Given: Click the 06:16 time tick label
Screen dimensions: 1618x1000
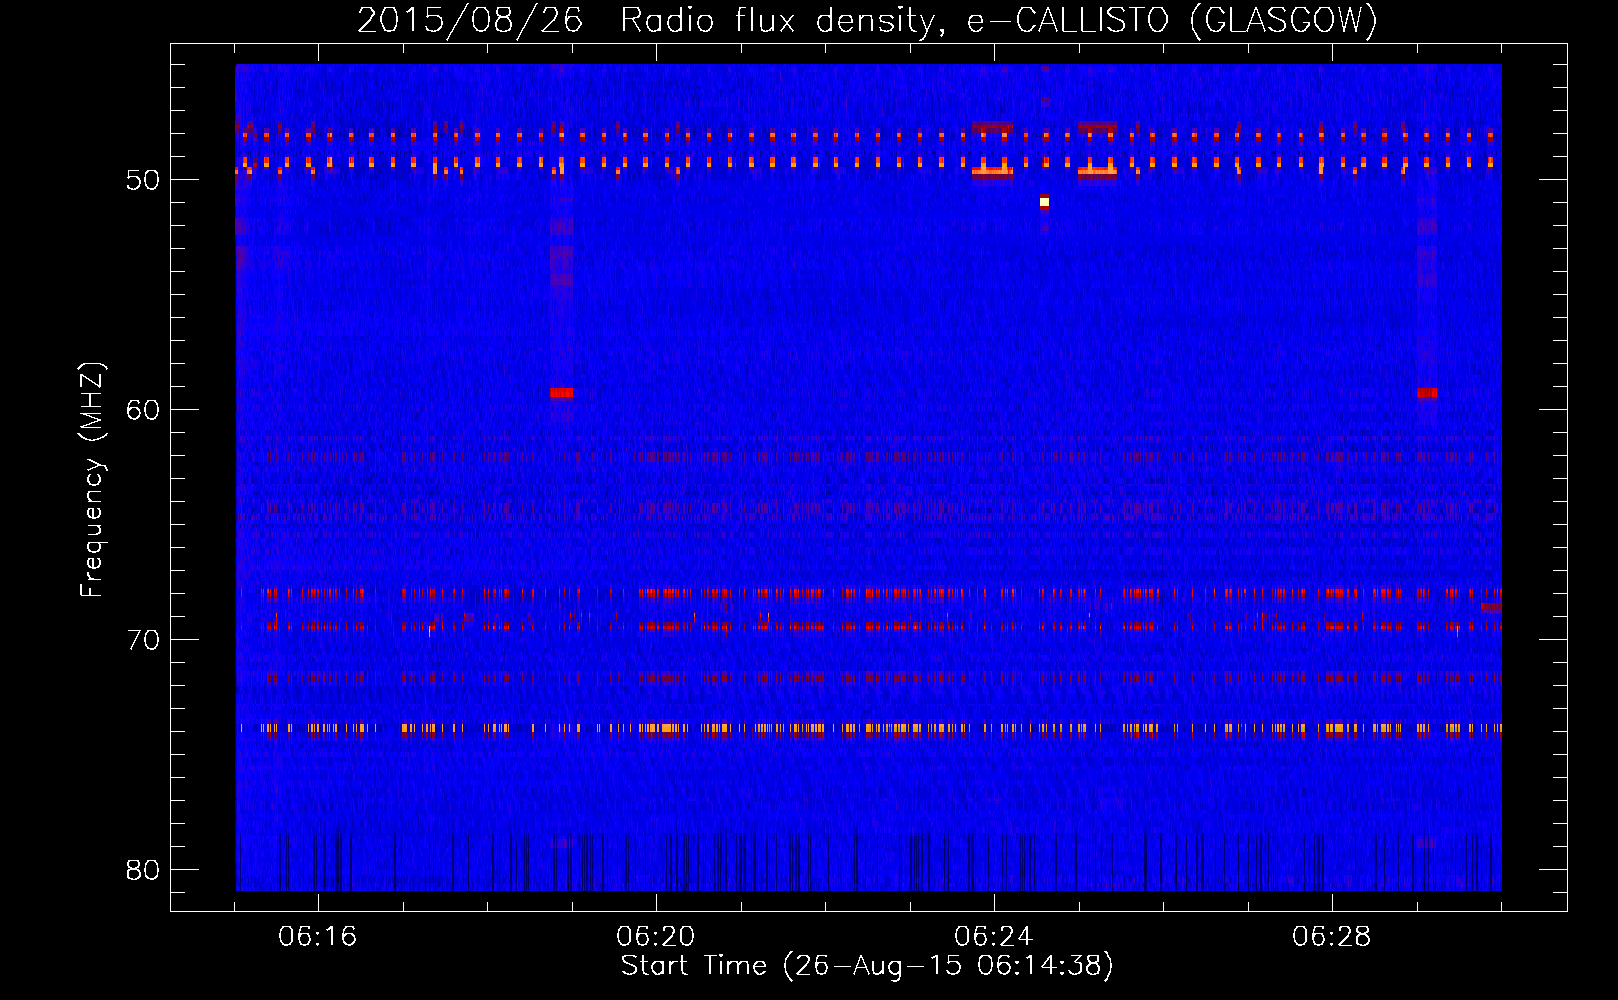Looking at the screenshot, I should click(x=317, y=937).
